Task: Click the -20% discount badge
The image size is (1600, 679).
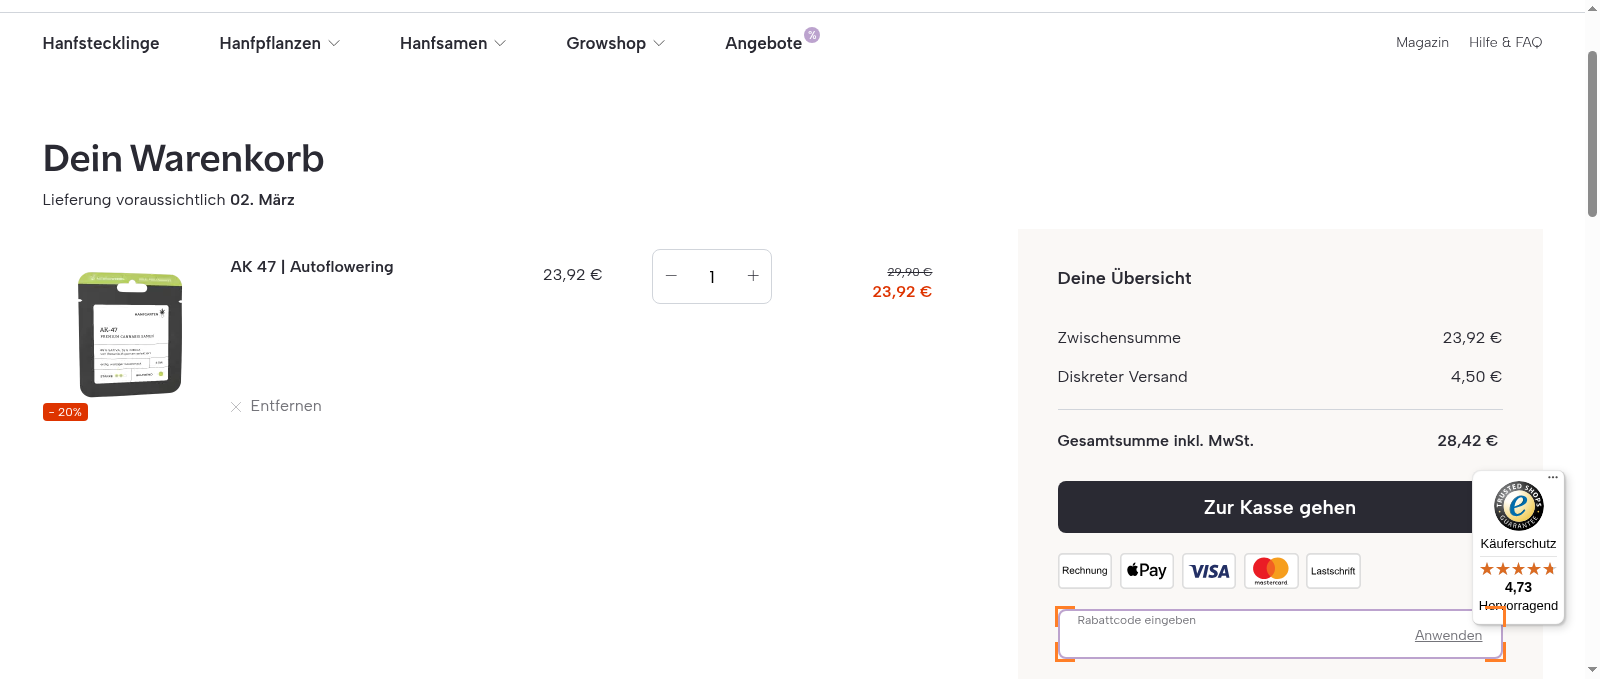Action: (x=65, y=412)
